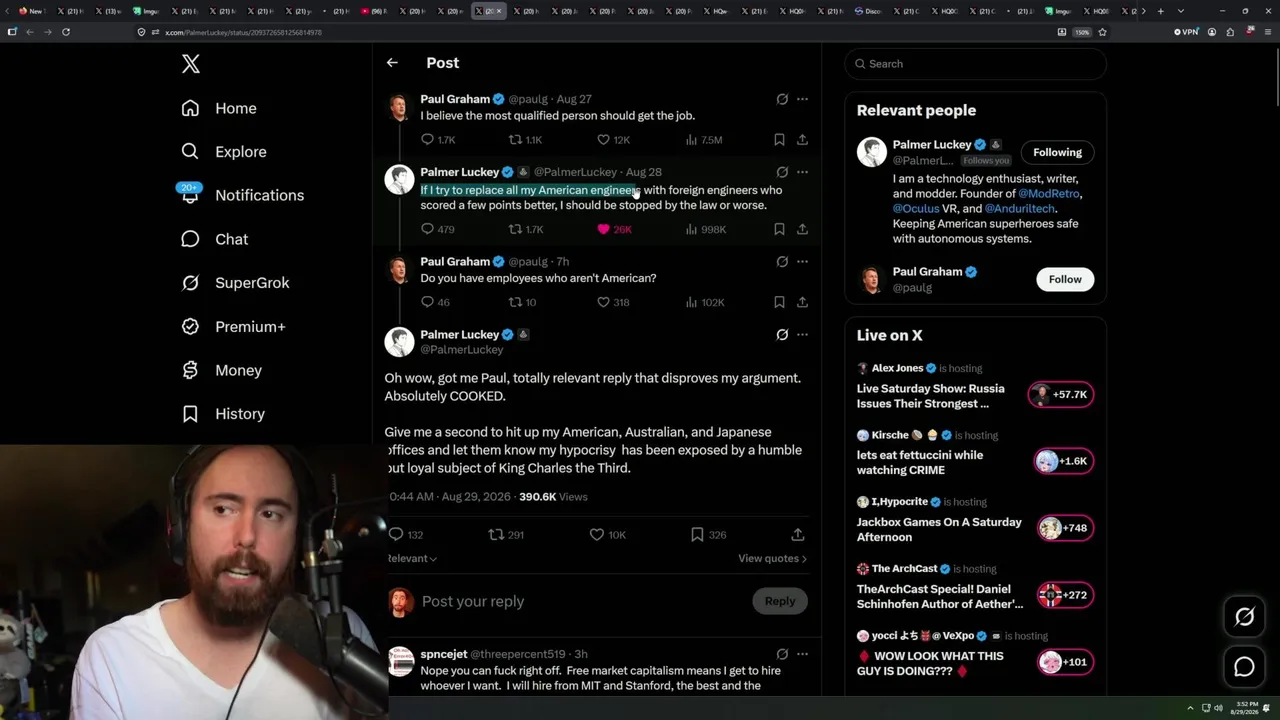Bookmark this page with the star icon
The image size is (1280, 720).
coord(1102,32)
